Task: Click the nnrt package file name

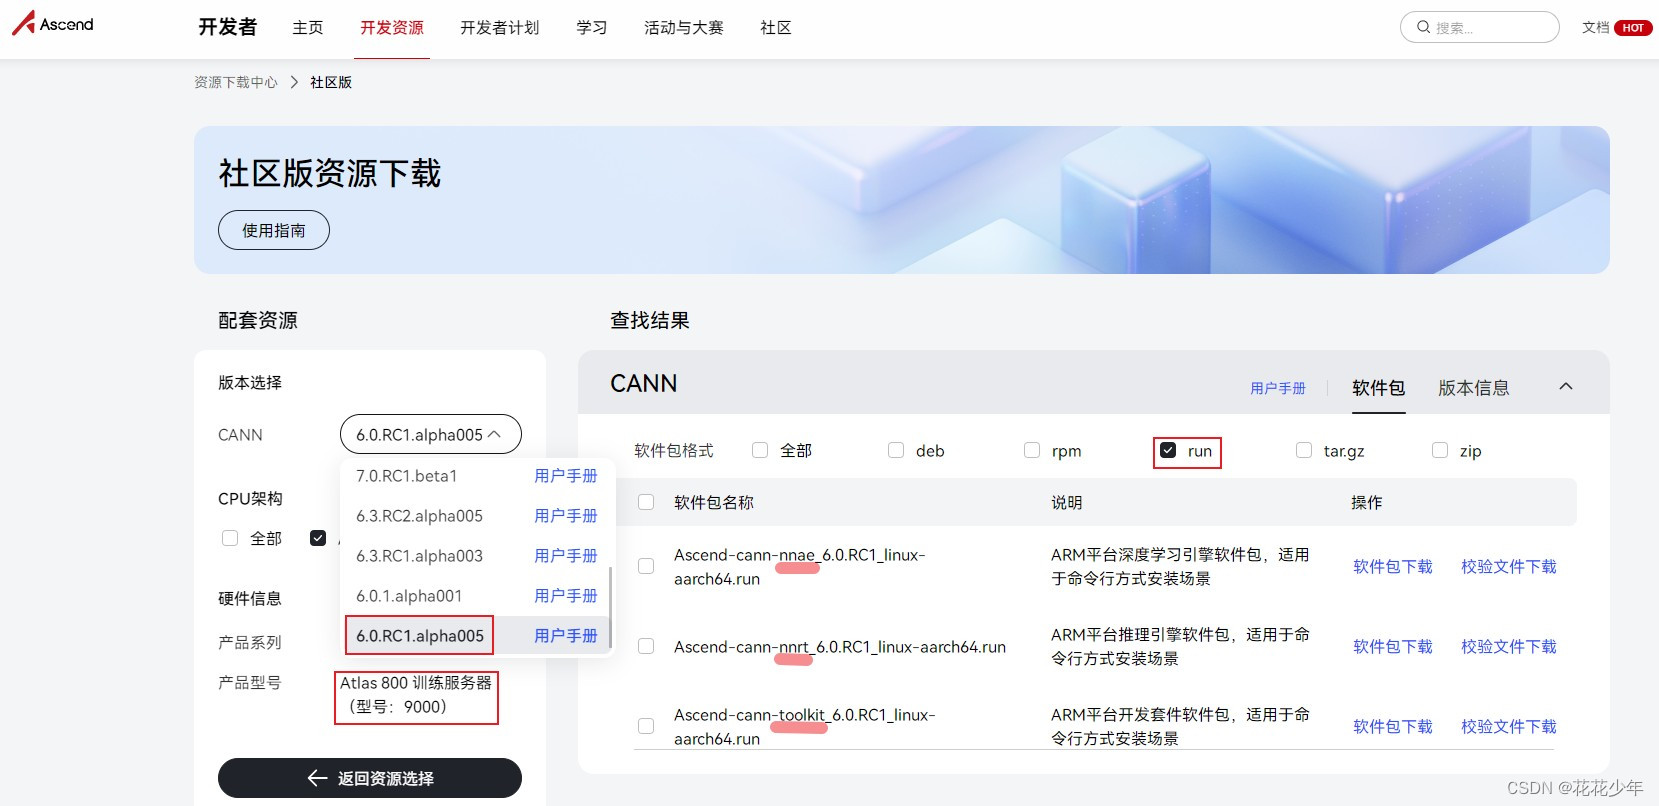Action: [x=840, y=647]
